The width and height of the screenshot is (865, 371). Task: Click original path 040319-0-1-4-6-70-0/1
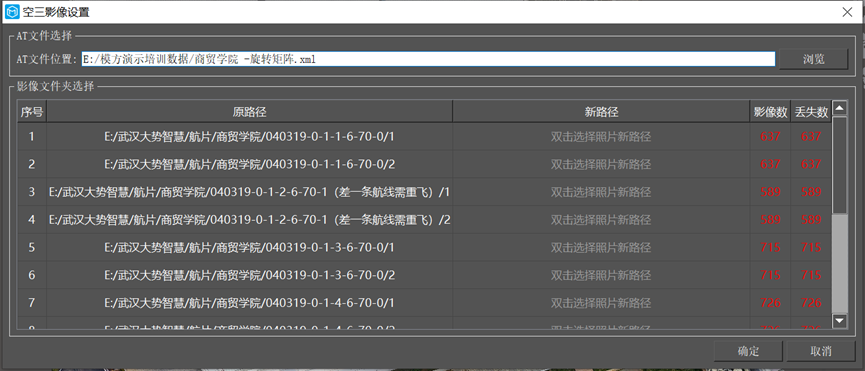(x=249, y=303)
